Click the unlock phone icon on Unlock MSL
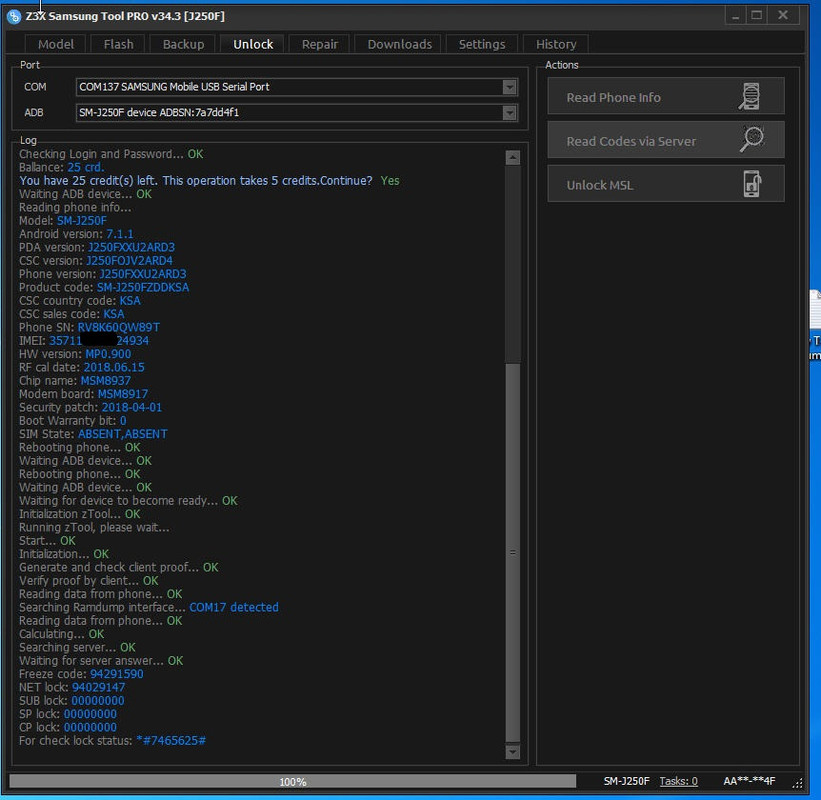 tap(752, 184)
